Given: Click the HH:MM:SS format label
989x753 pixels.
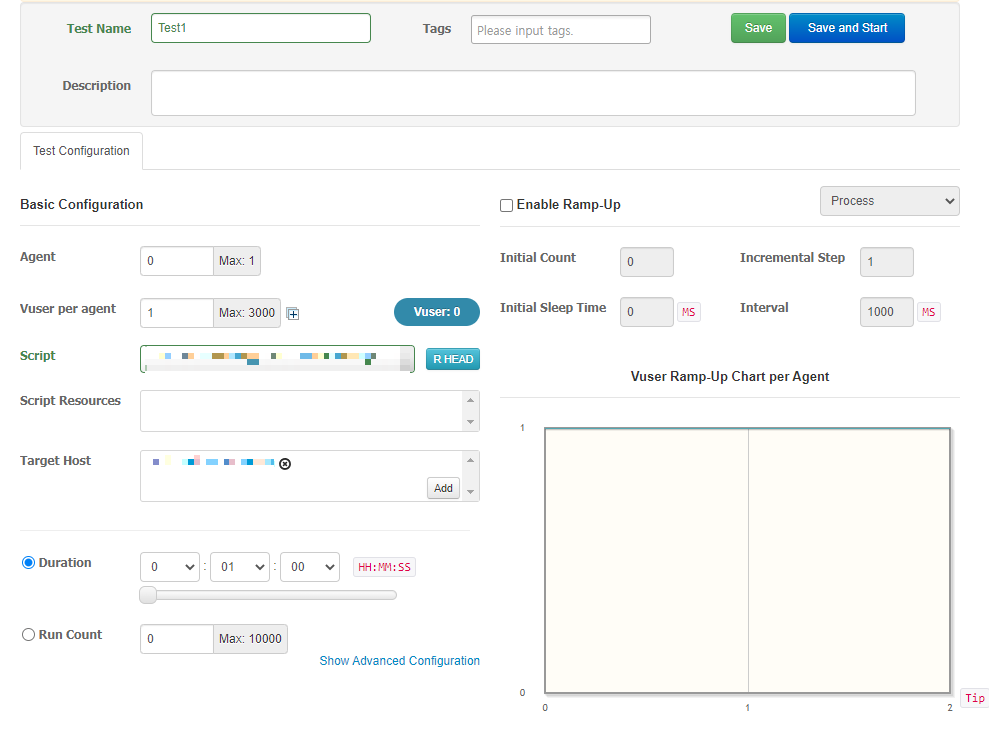Looking at the screenshot, I should (x=384, y=567).
